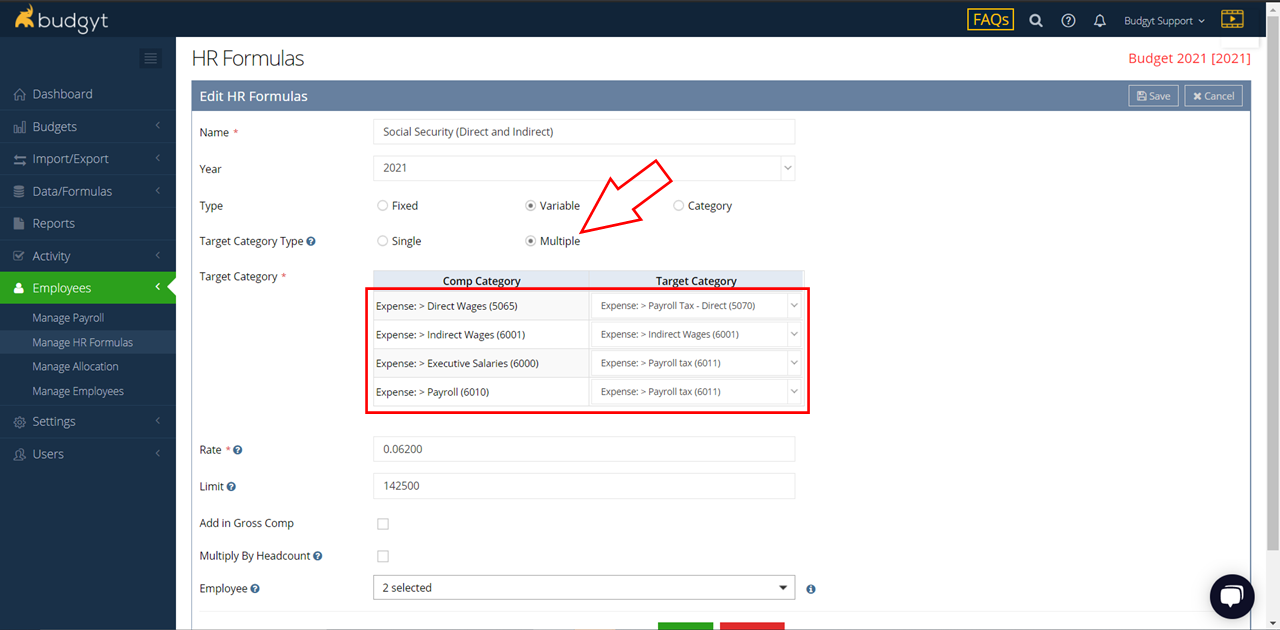
Task: Open target dropdown for Direct Wages row
Action: tap(696, 306)
